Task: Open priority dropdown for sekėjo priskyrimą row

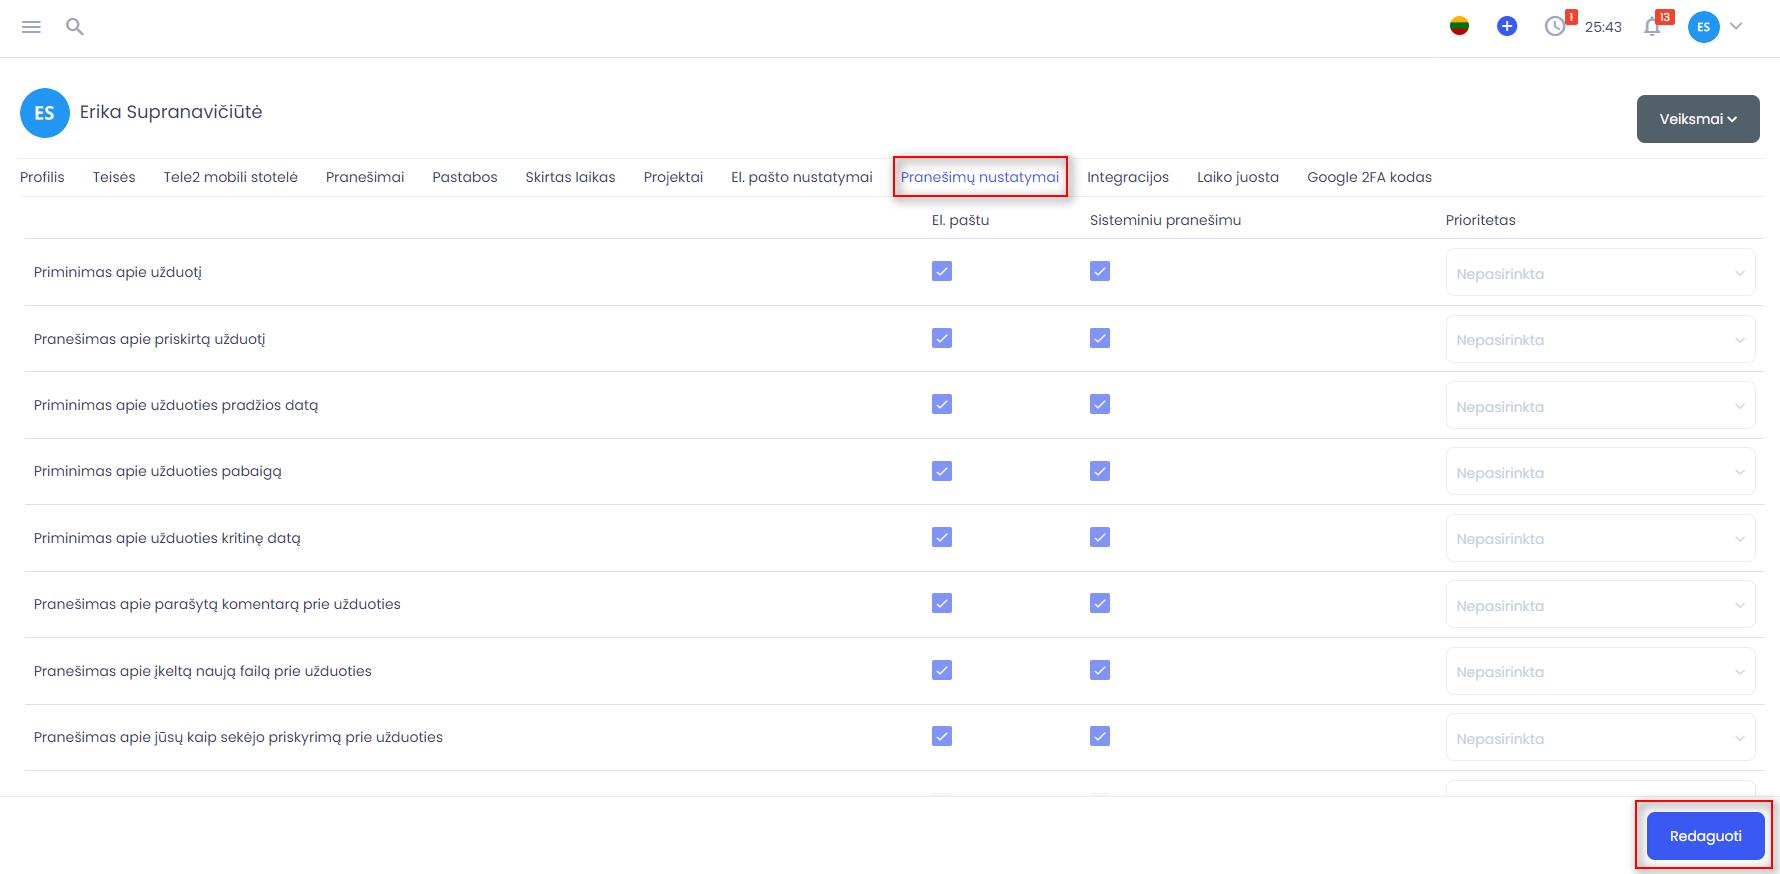Action: (1600, 738)
